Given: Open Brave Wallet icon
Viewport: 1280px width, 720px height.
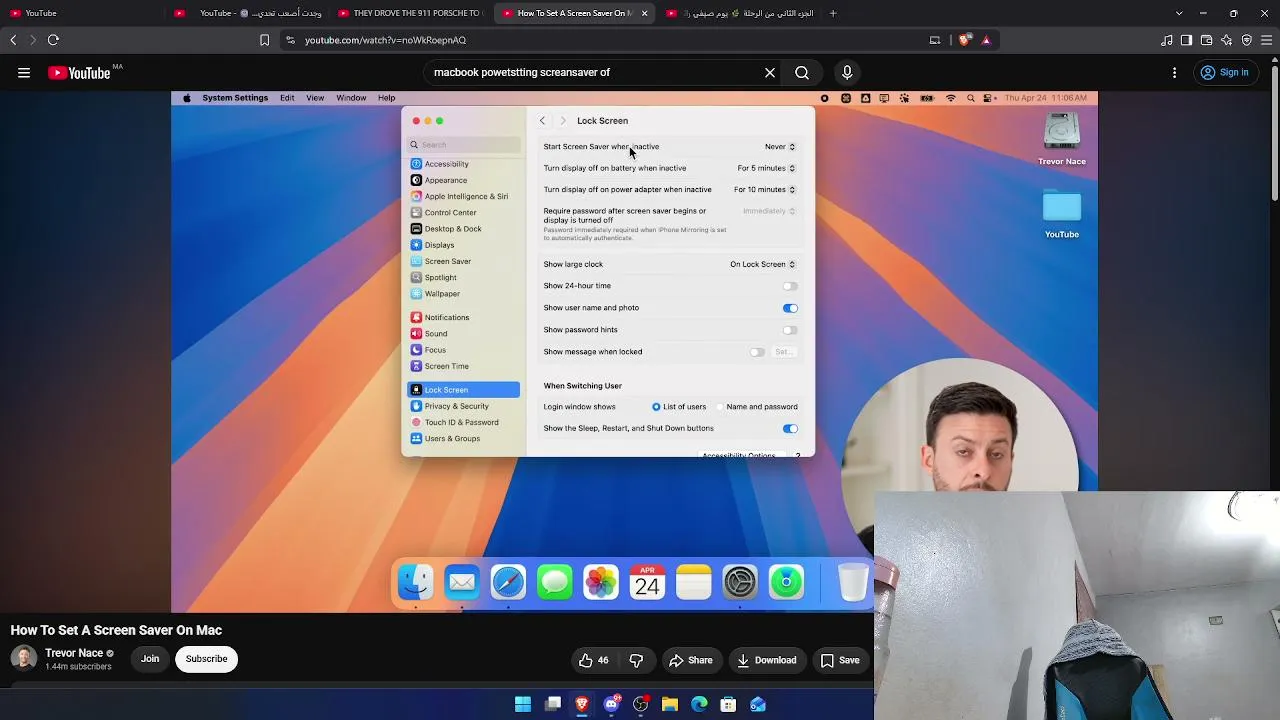Looking at the screenshot, I should [1206, 40].
